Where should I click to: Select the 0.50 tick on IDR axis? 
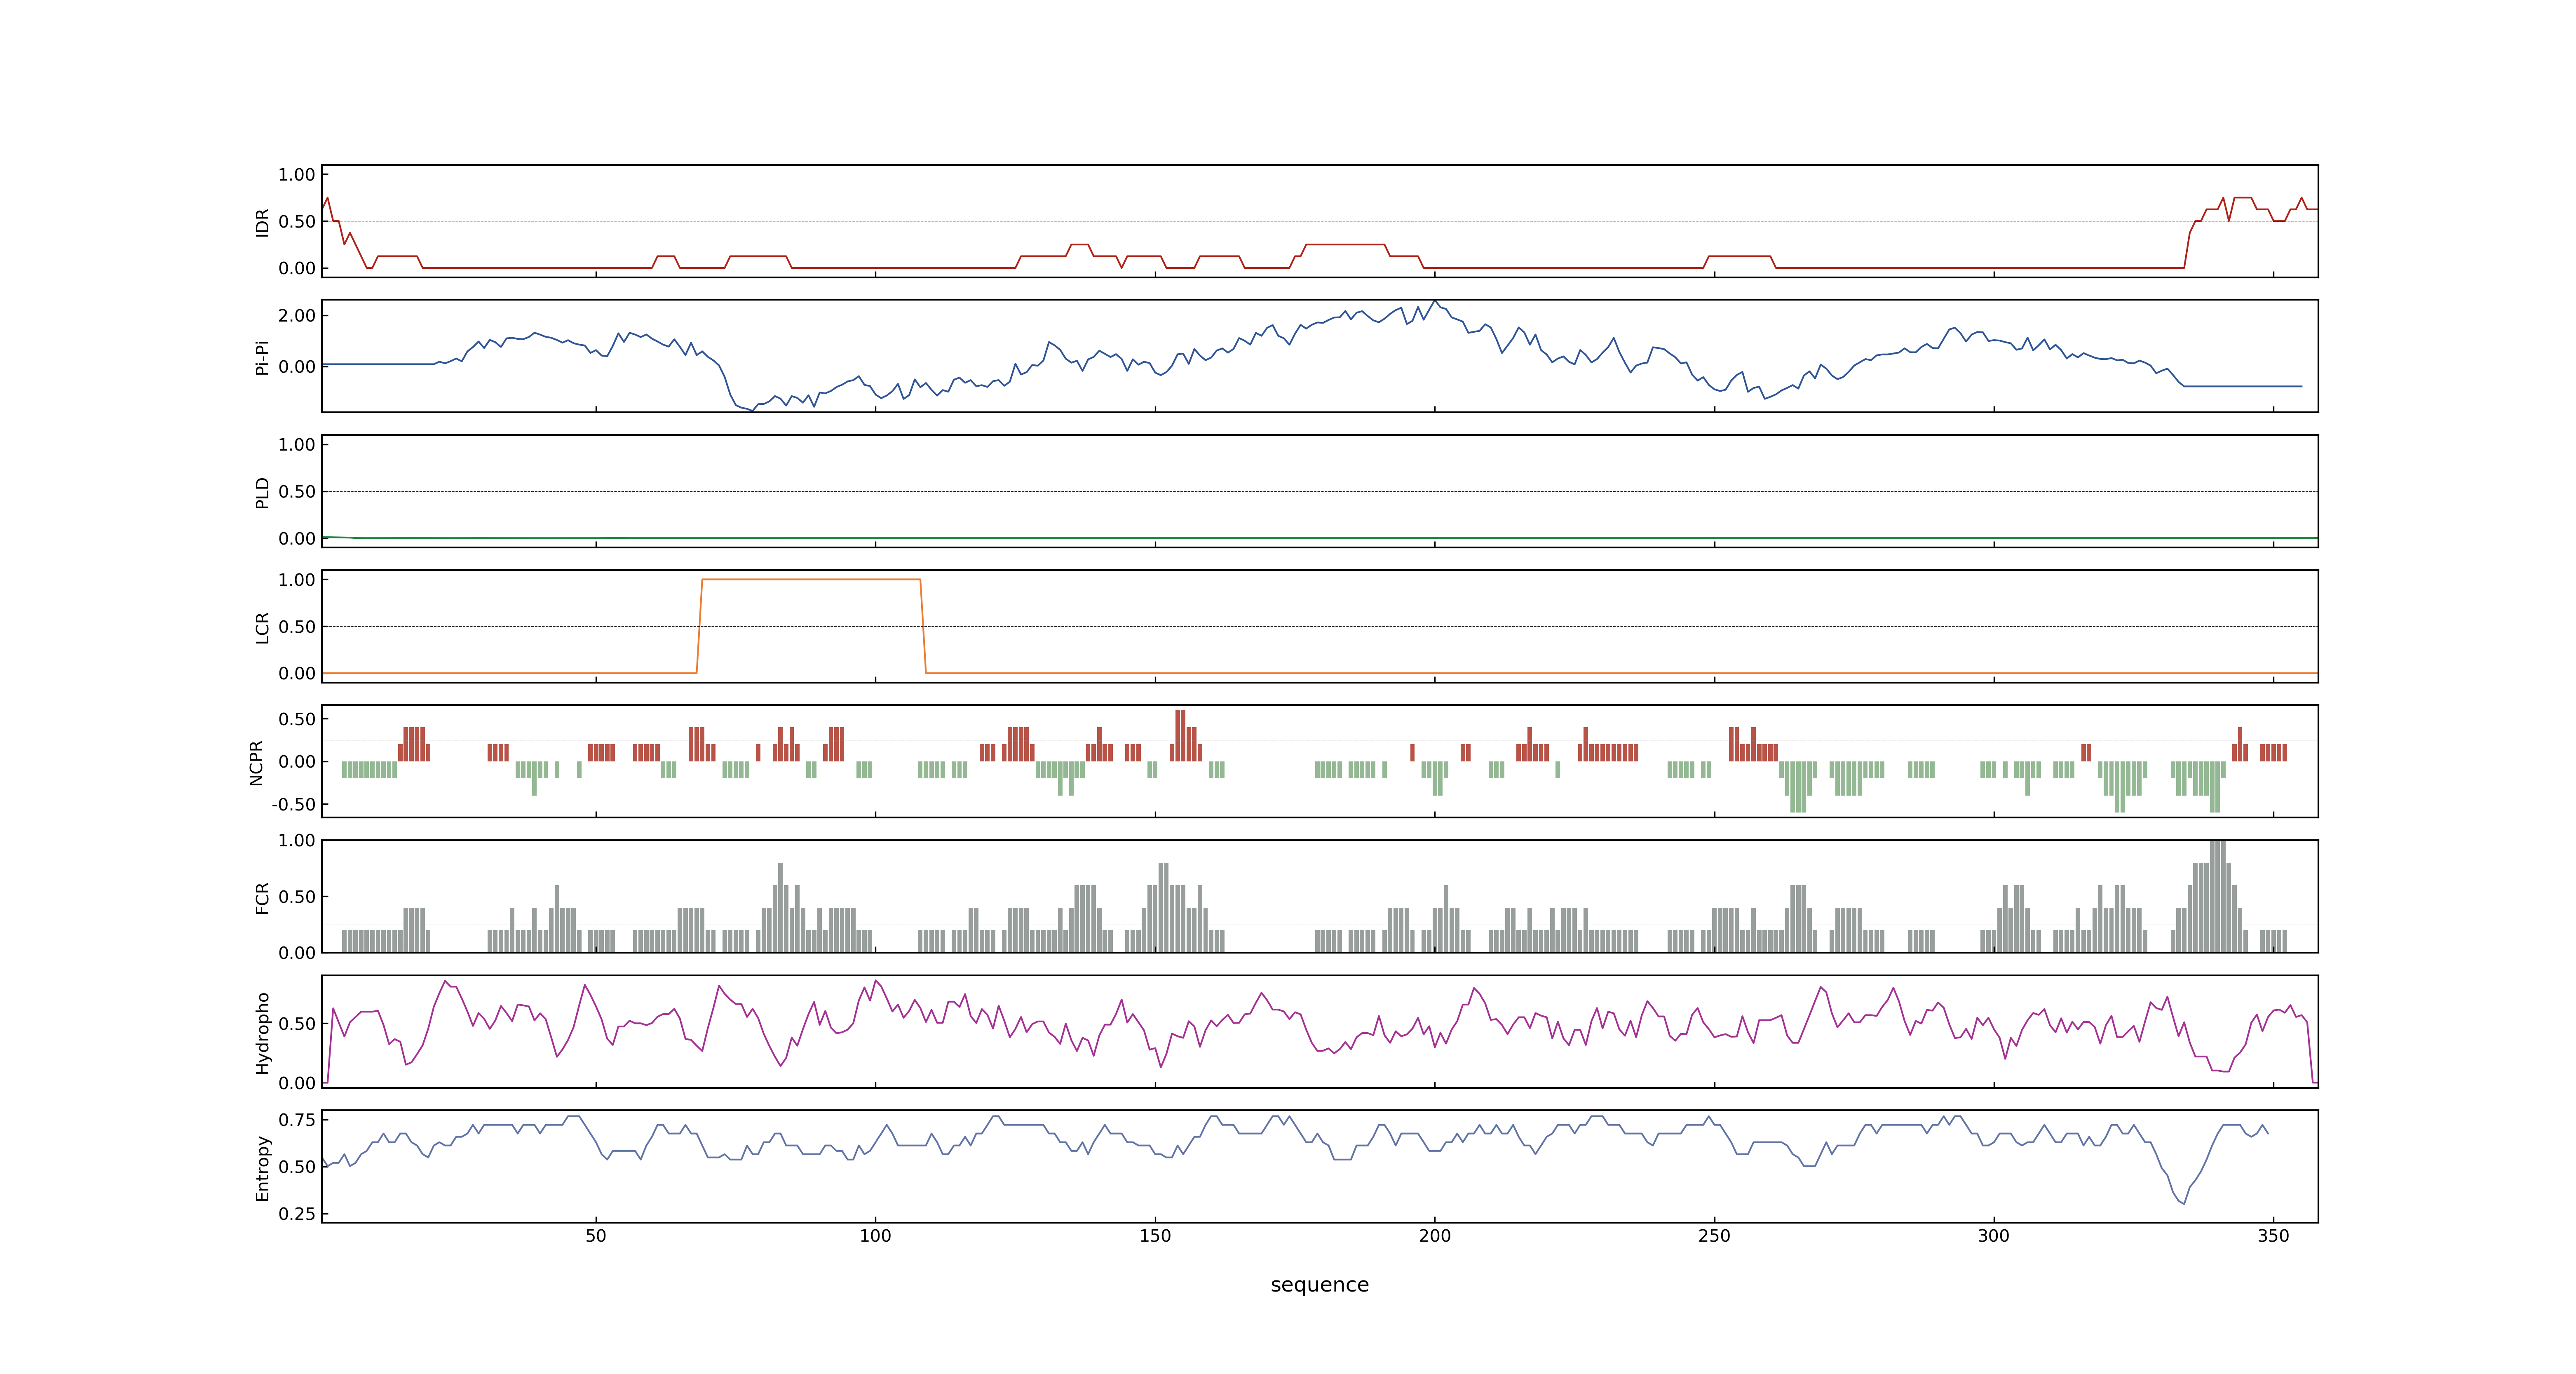coord(297,222)
